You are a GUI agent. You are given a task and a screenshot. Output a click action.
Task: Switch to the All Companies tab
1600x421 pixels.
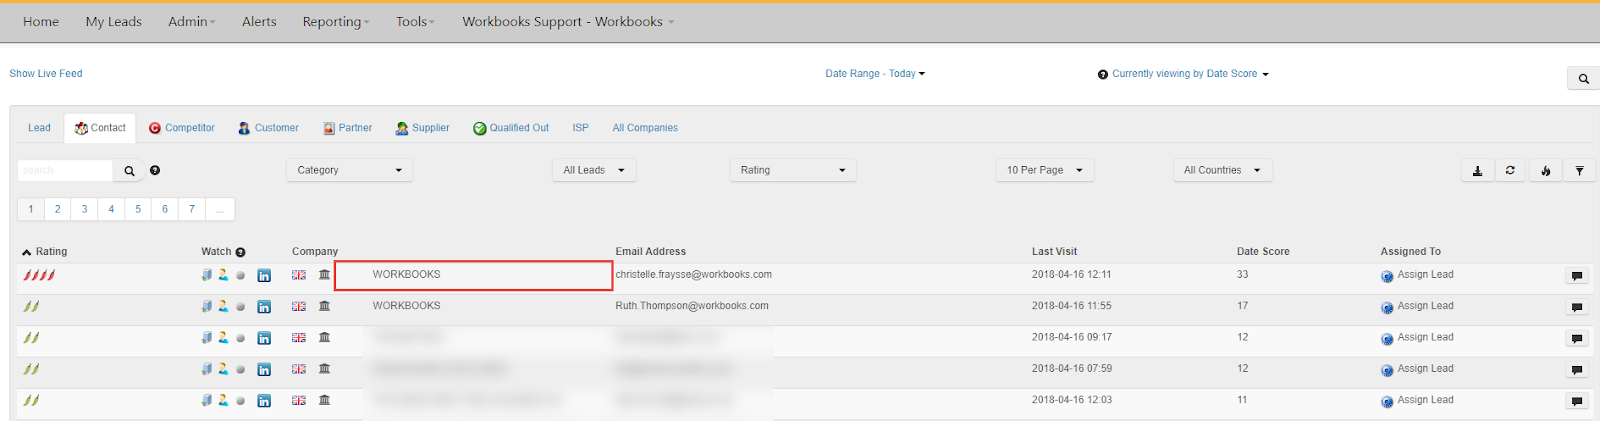pos(645,128)
